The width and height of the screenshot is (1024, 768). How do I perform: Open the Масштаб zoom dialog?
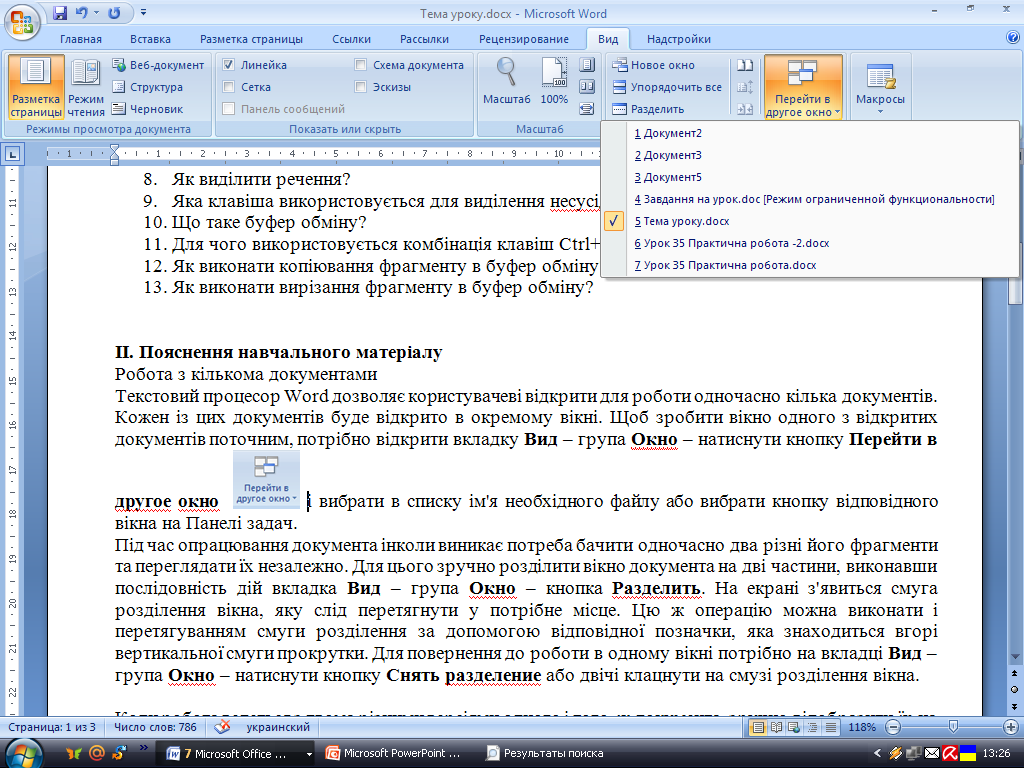click(506, 81)
